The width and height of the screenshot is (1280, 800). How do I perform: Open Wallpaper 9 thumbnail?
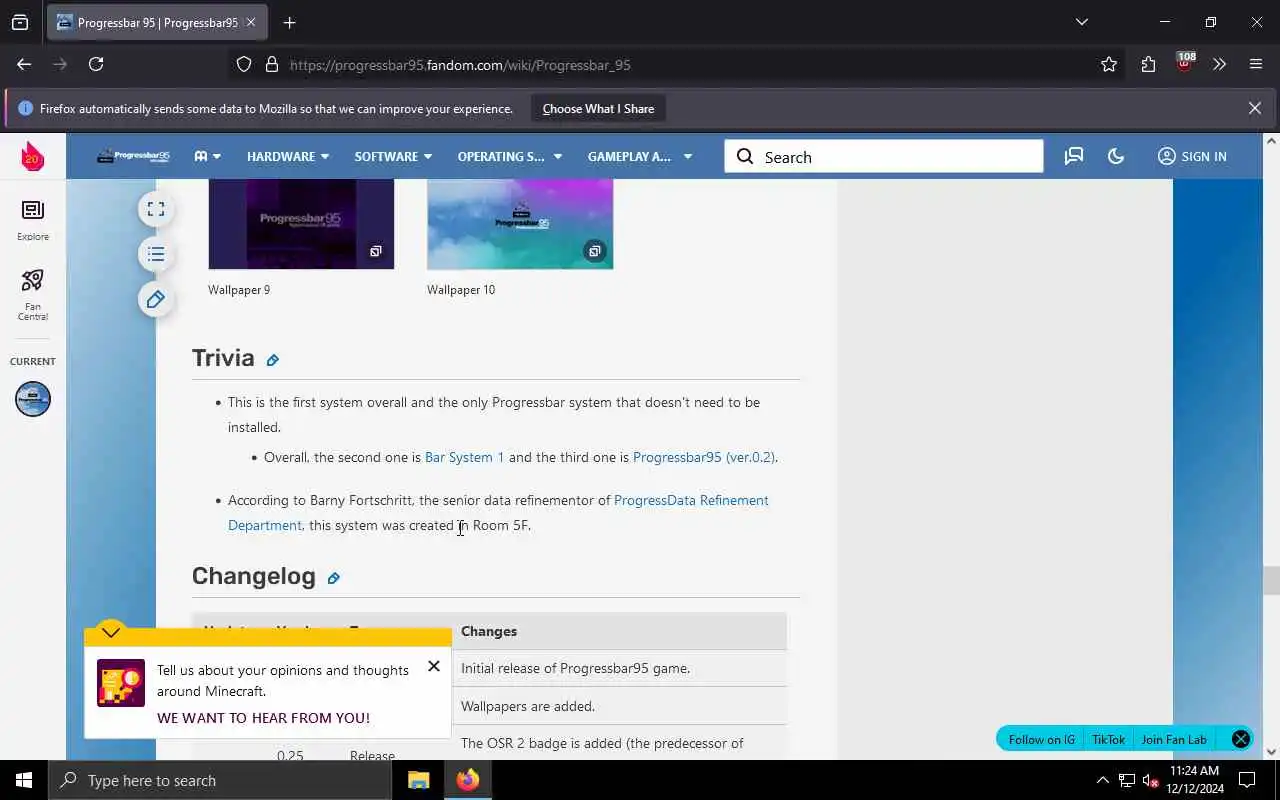pyautogui.click(x=301, y=224)
